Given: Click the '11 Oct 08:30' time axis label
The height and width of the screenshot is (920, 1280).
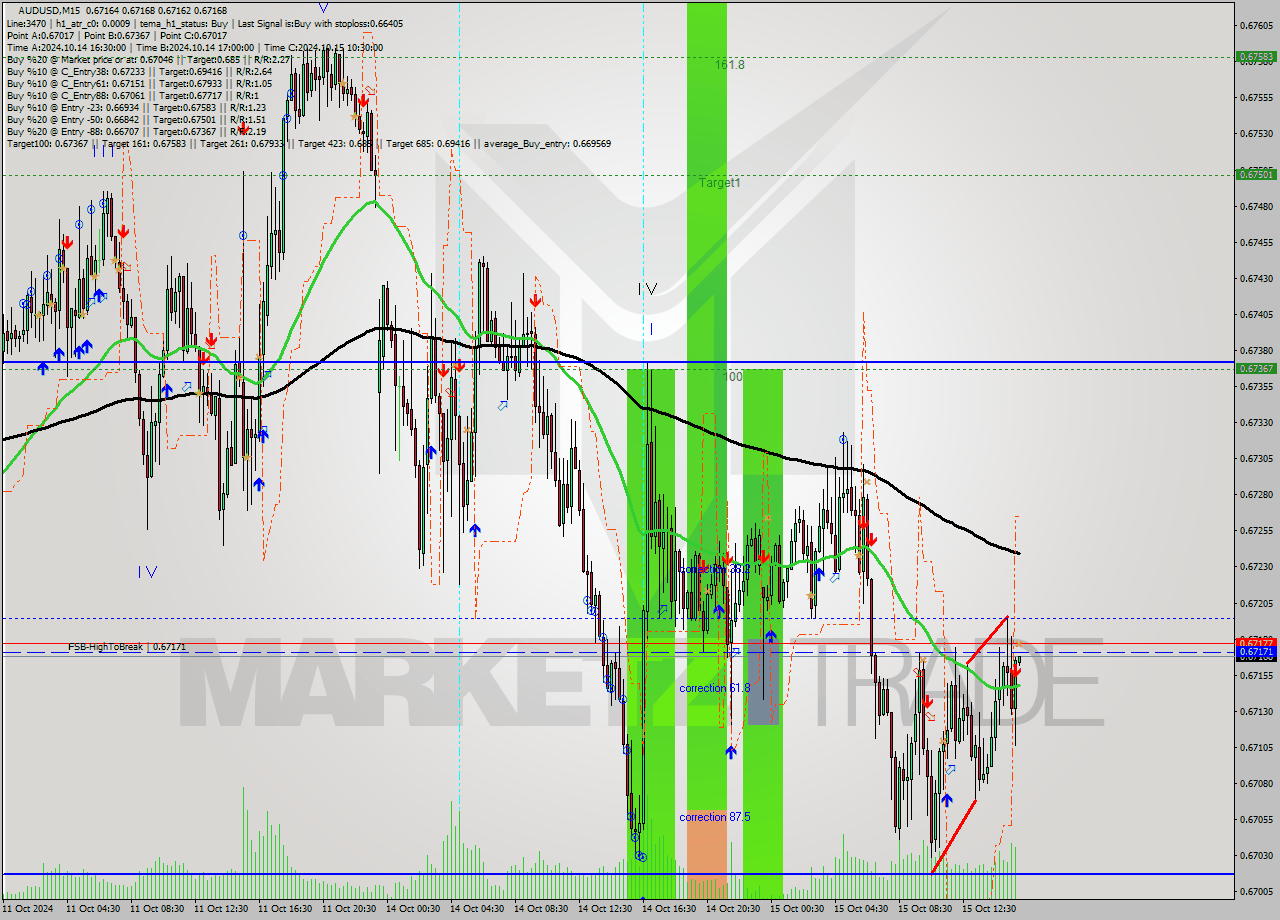Looking at the screenshot, I should [156, 909].
